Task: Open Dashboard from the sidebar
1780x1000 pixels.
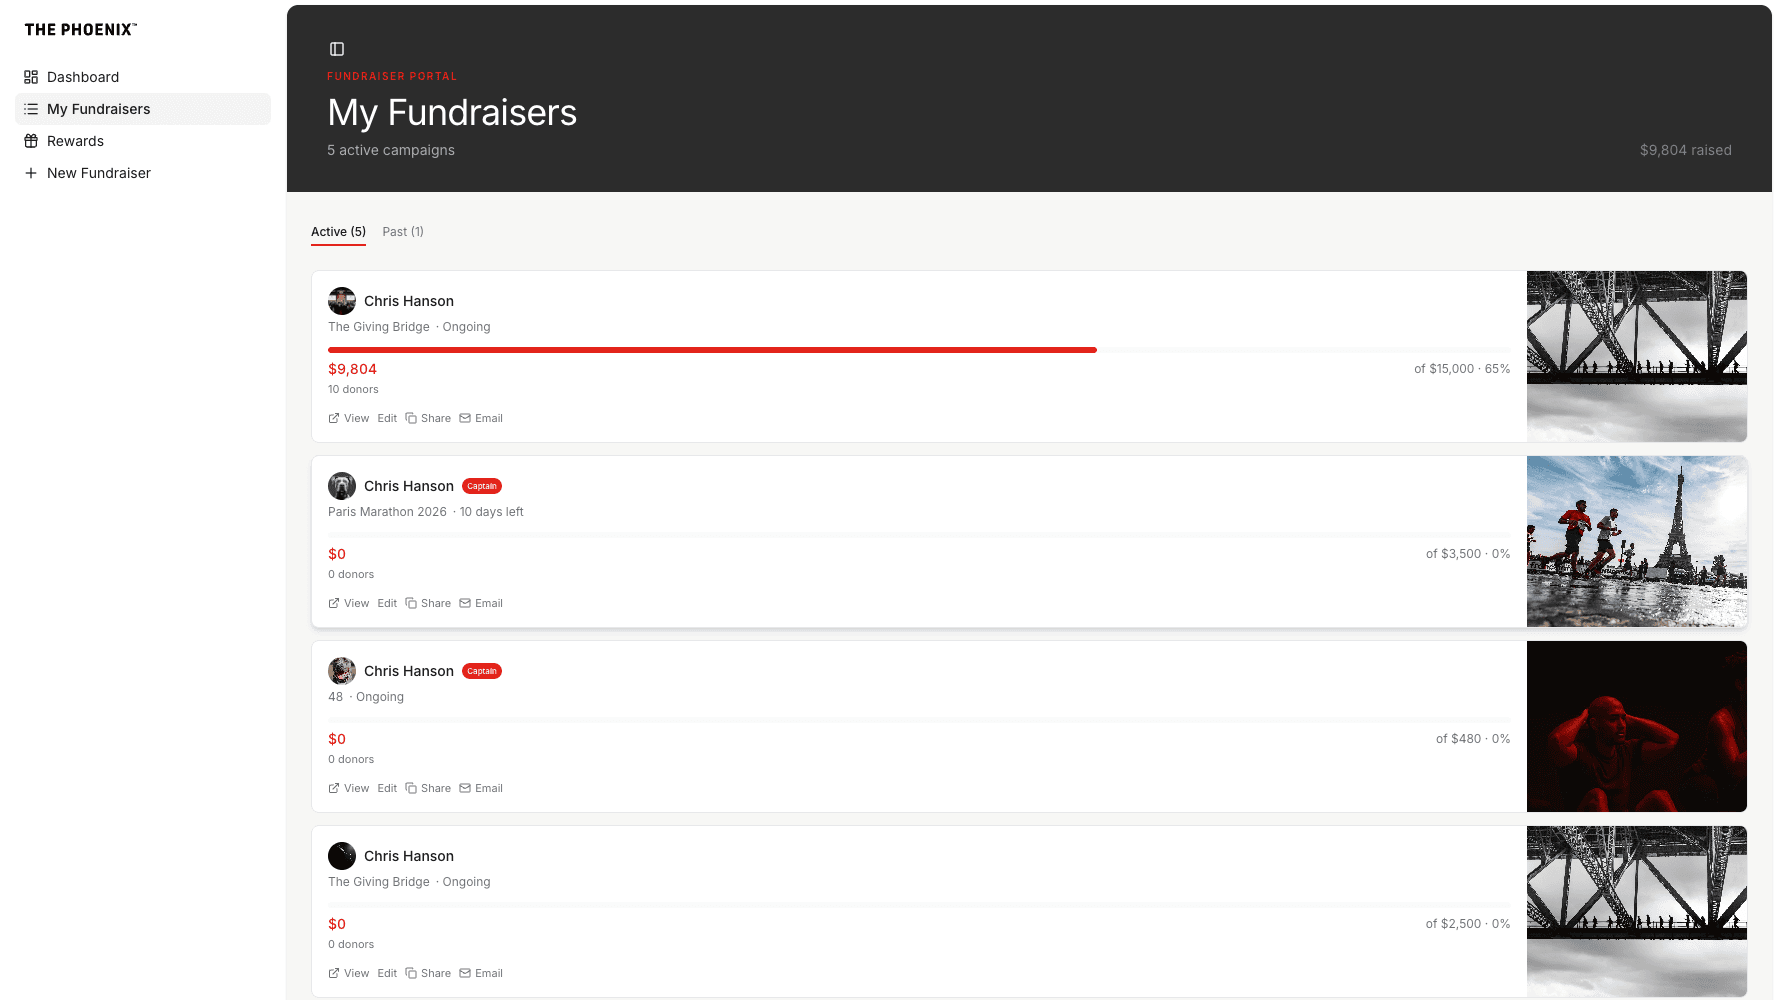Action: pyautogui.click(x=83, y=77)
